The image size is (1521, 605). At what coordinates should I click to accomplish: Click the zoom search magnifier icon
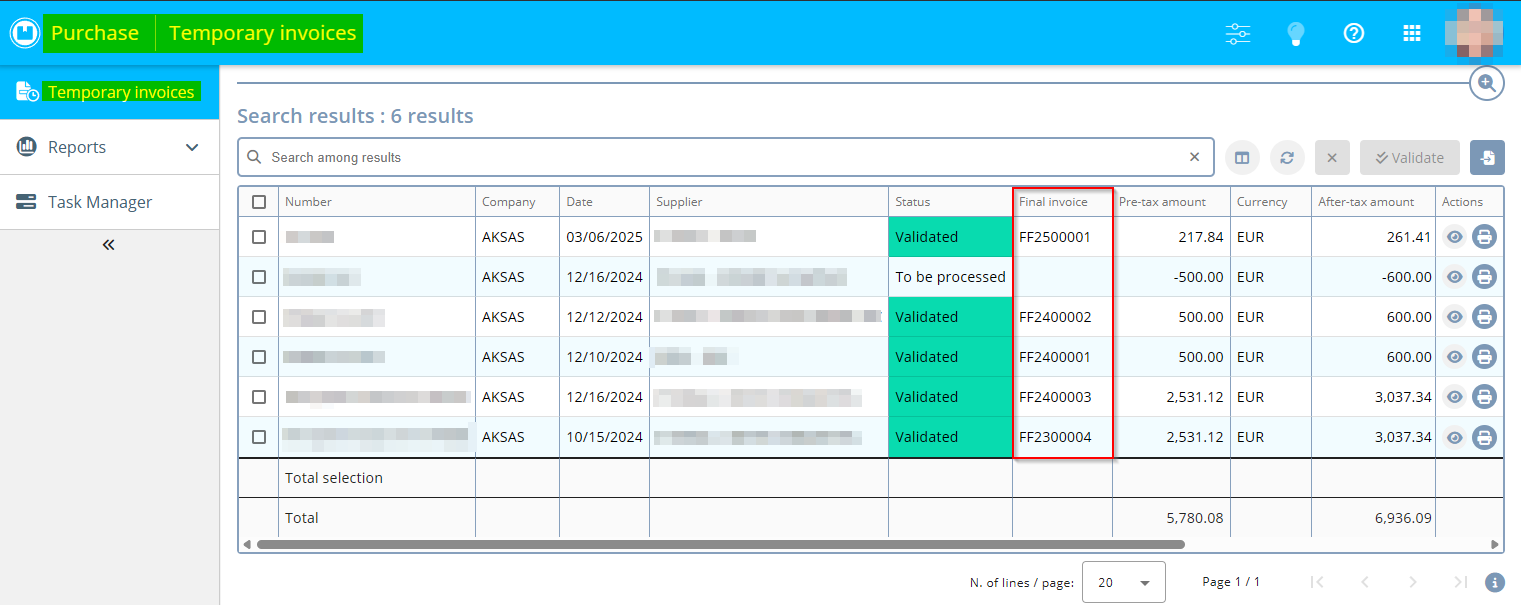point(1487,83)
